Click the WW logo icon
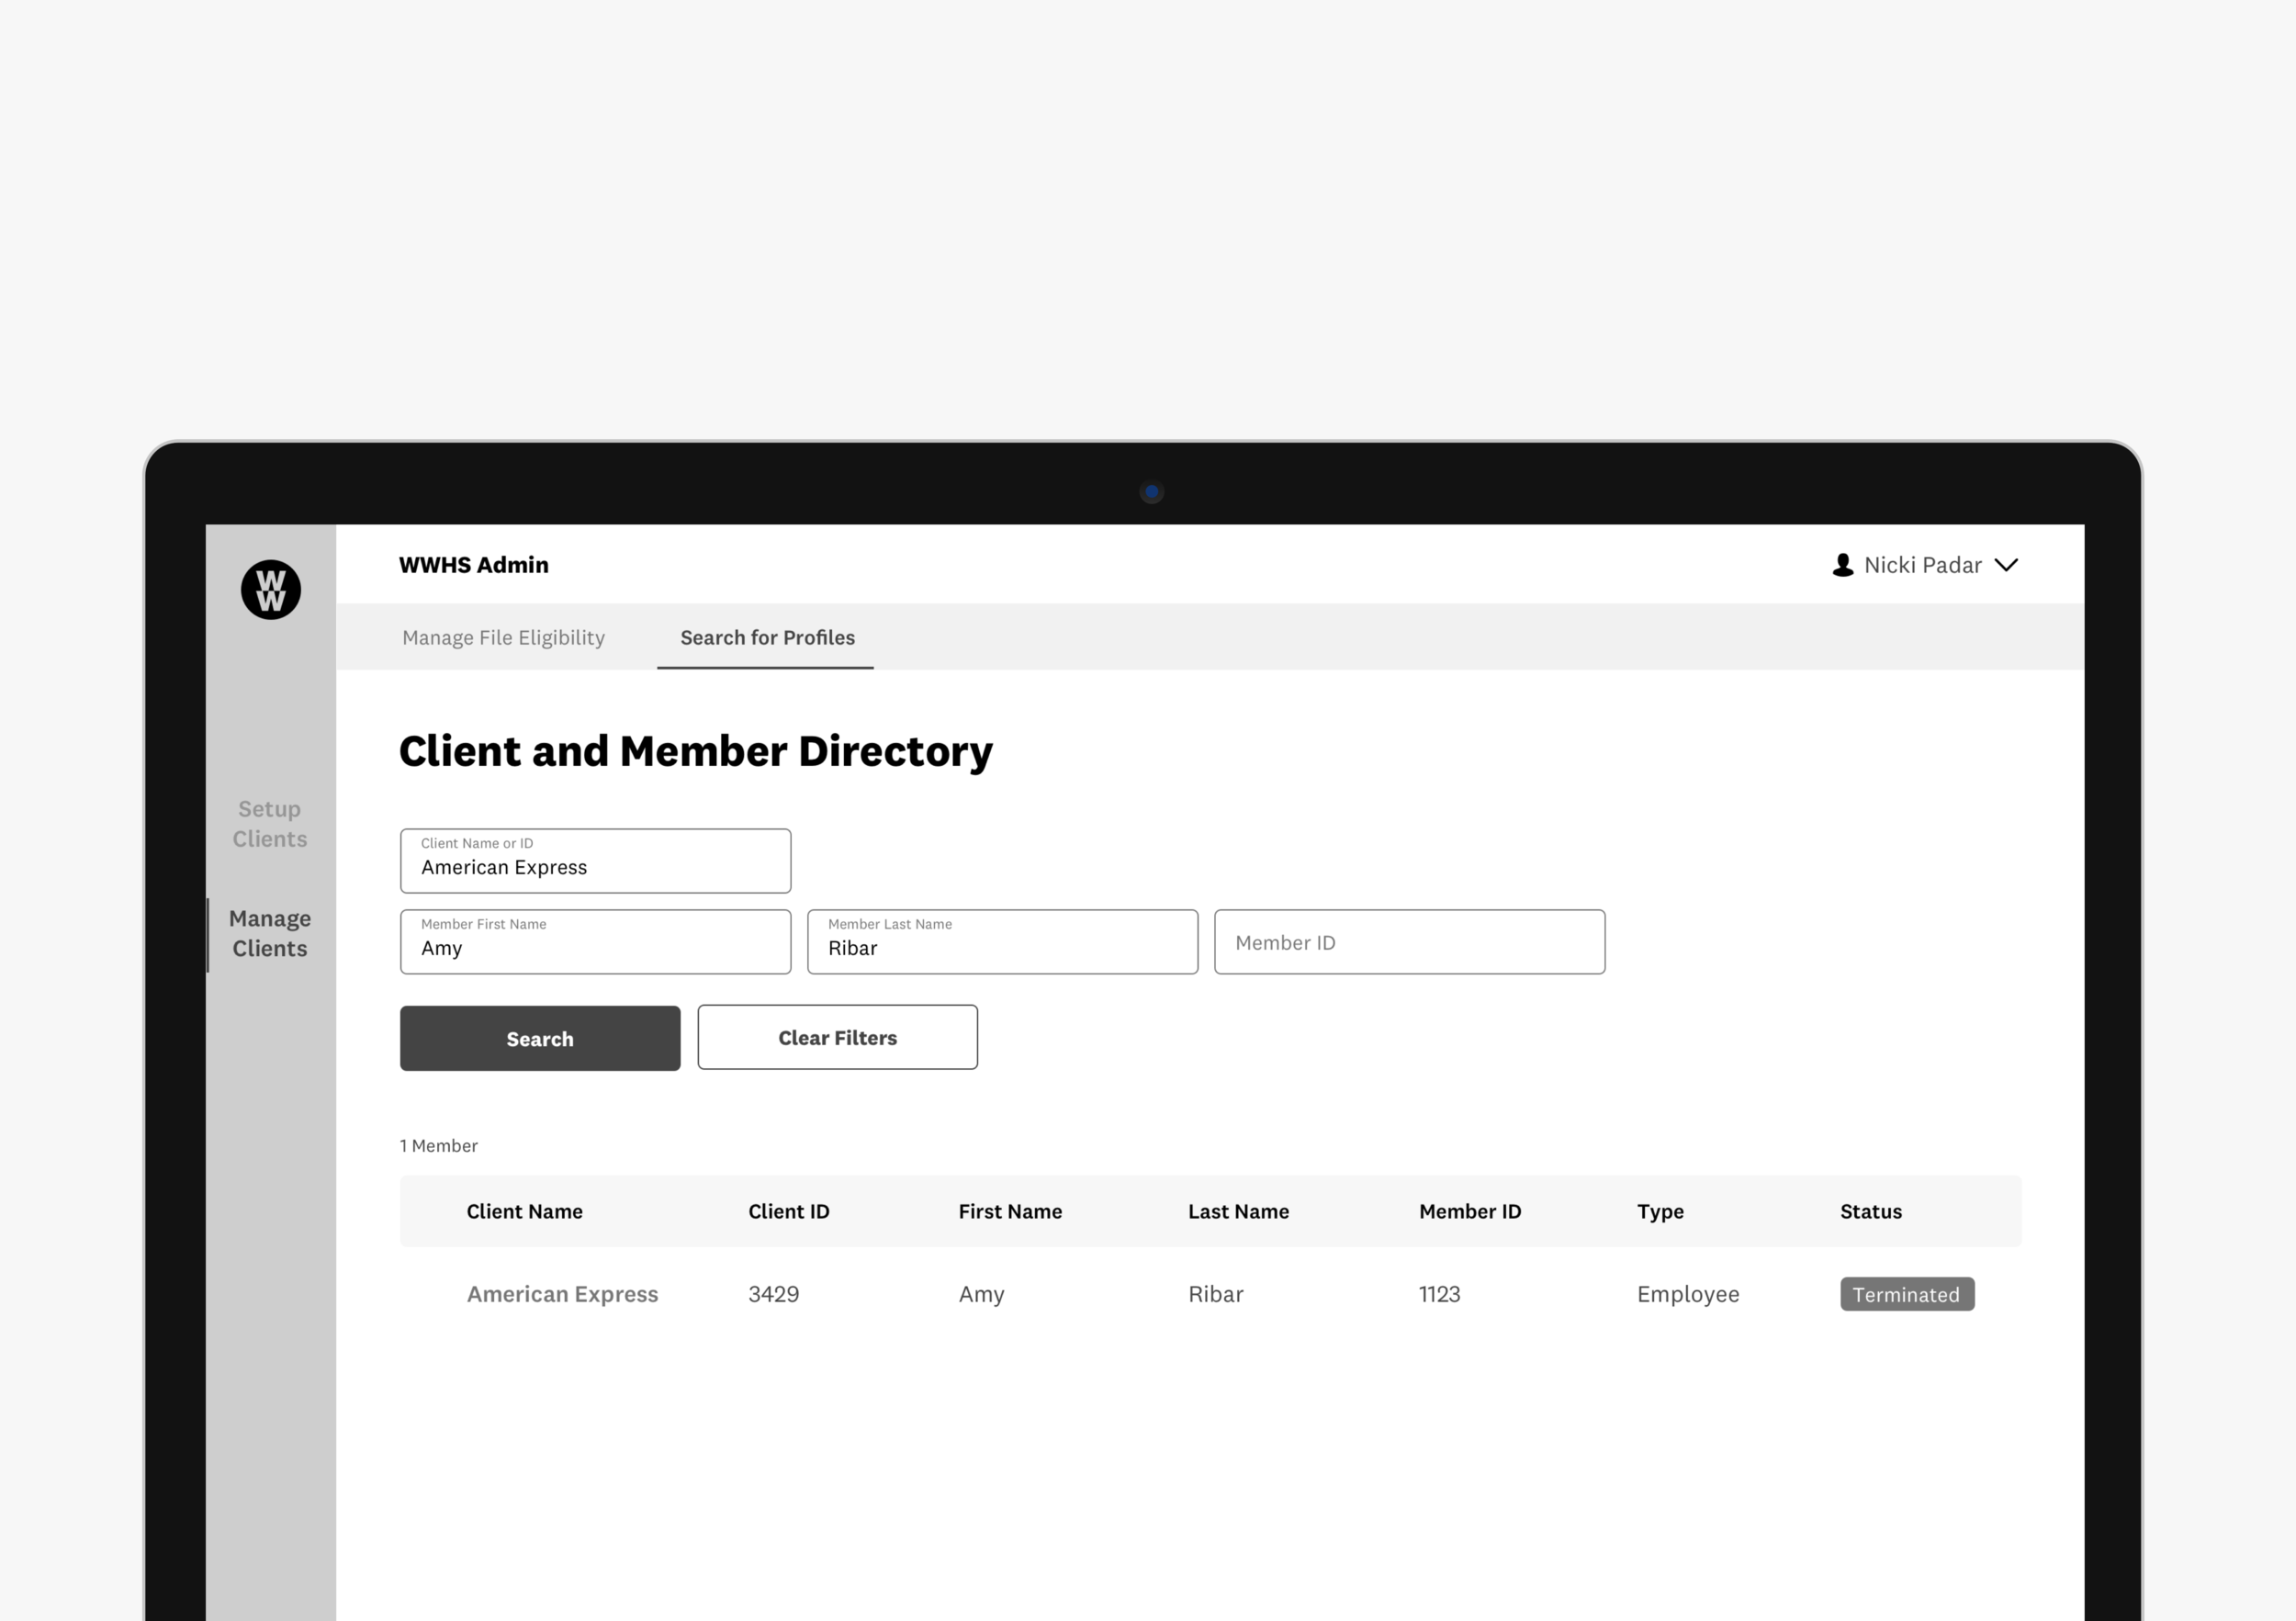2296x1621 pixels. [x=271, y=590]
